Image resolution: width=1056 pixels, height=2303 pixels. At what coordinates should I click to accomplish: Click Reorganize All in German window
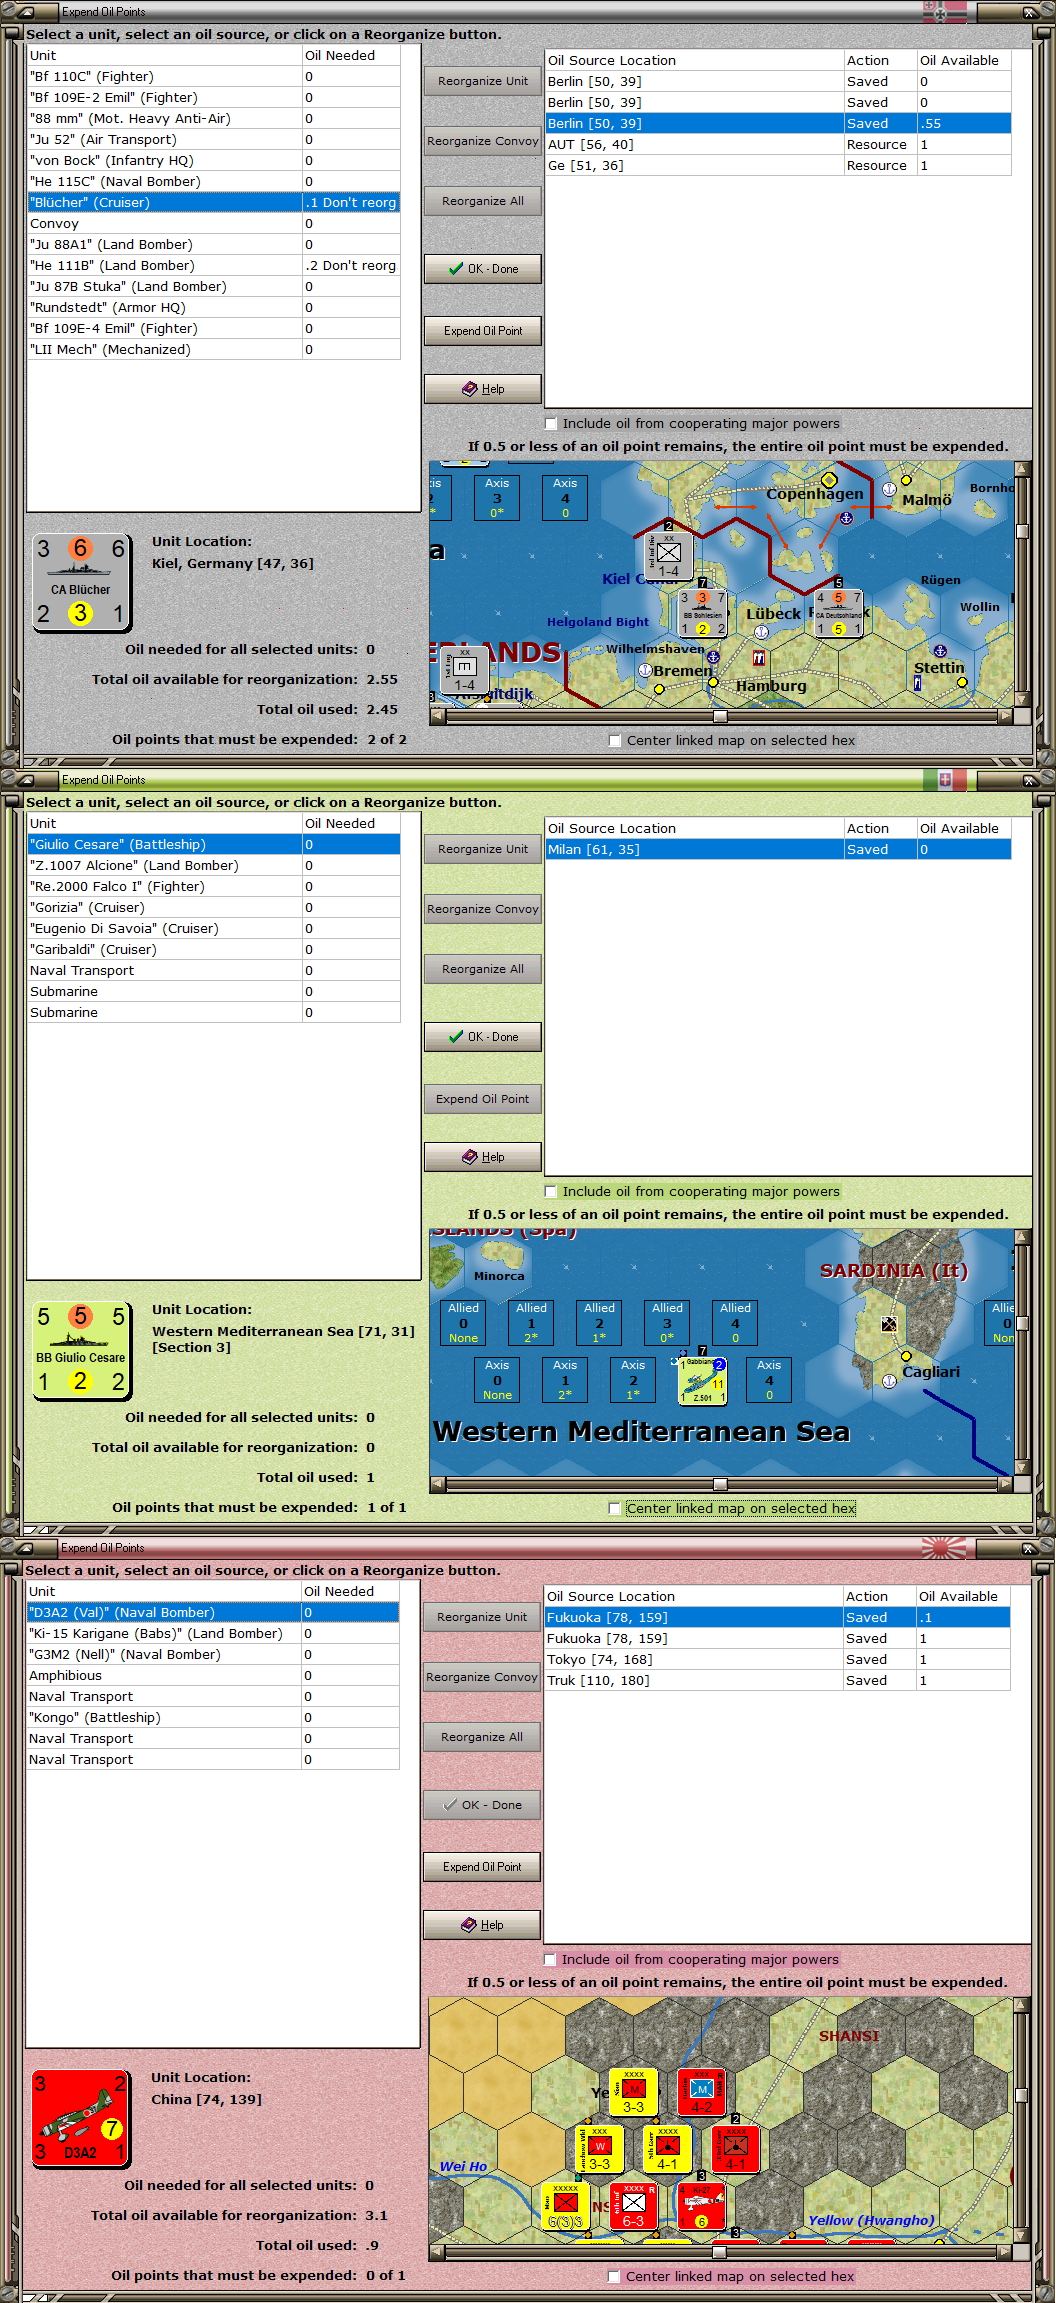[x=483, y=201]
